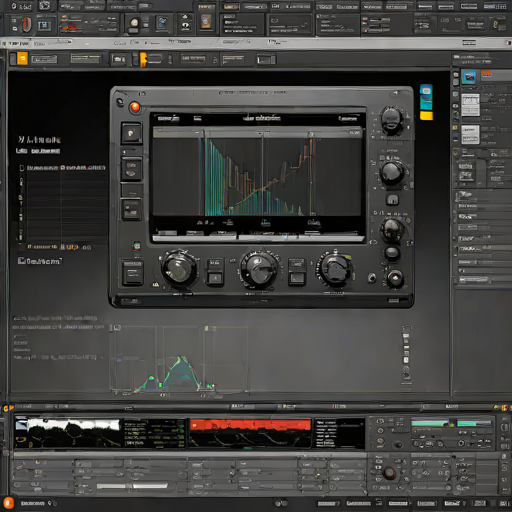This screenshot has height=512, width=512.
Task: Select the yellow square icon in the toolbar
Action: pos(22,59)
